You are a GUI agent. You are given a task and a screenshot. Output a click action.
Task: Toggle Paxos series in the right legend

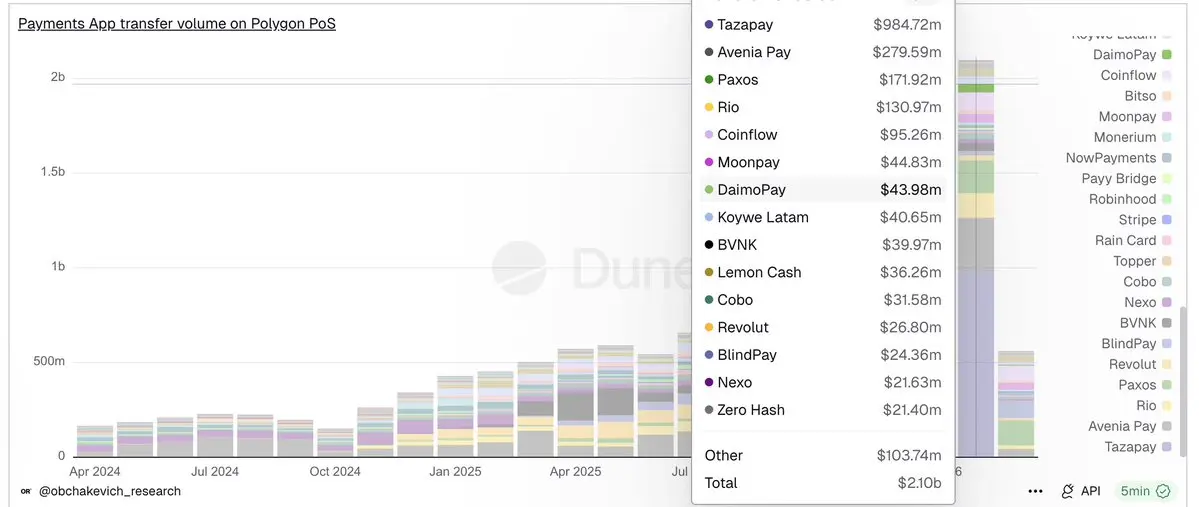click(x=1145, y=385)
